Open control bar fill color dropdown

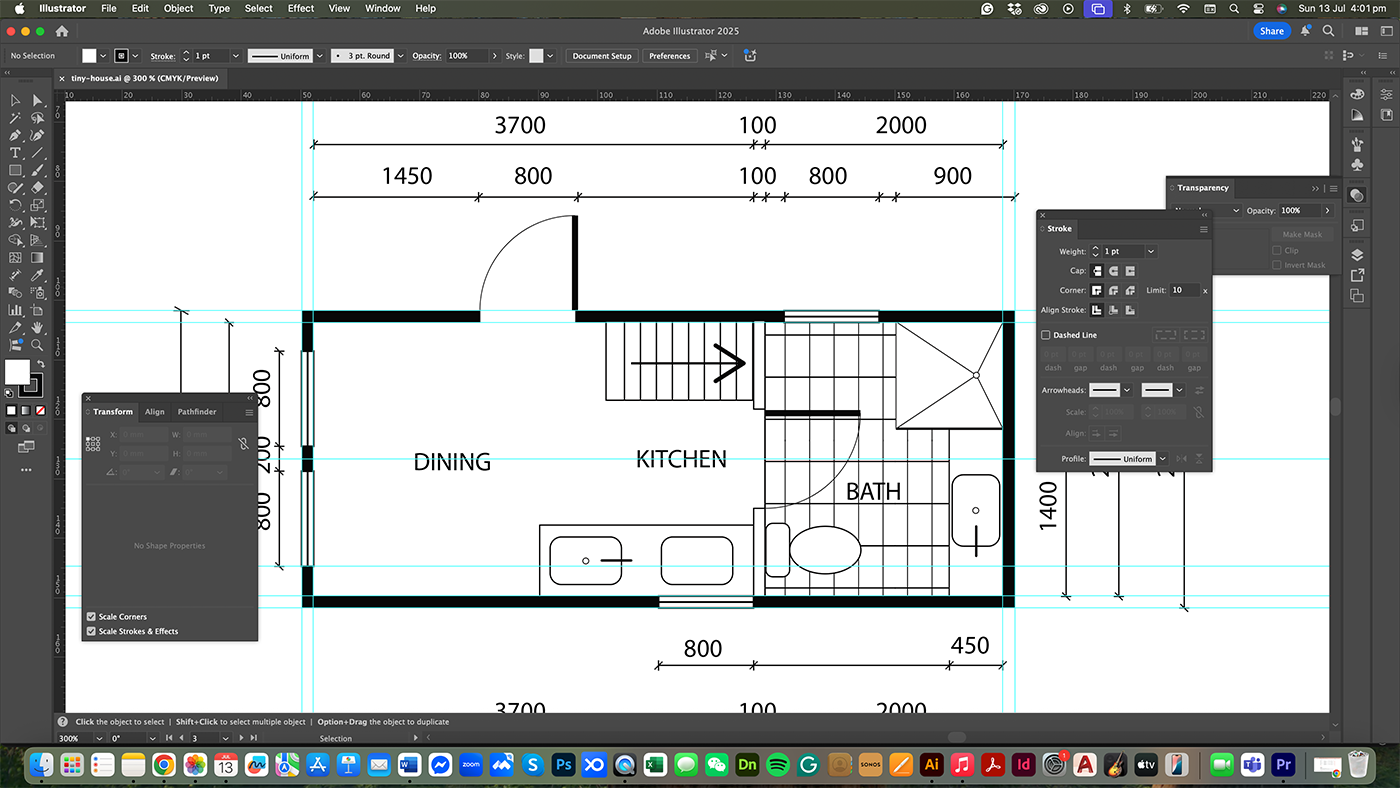103,56
